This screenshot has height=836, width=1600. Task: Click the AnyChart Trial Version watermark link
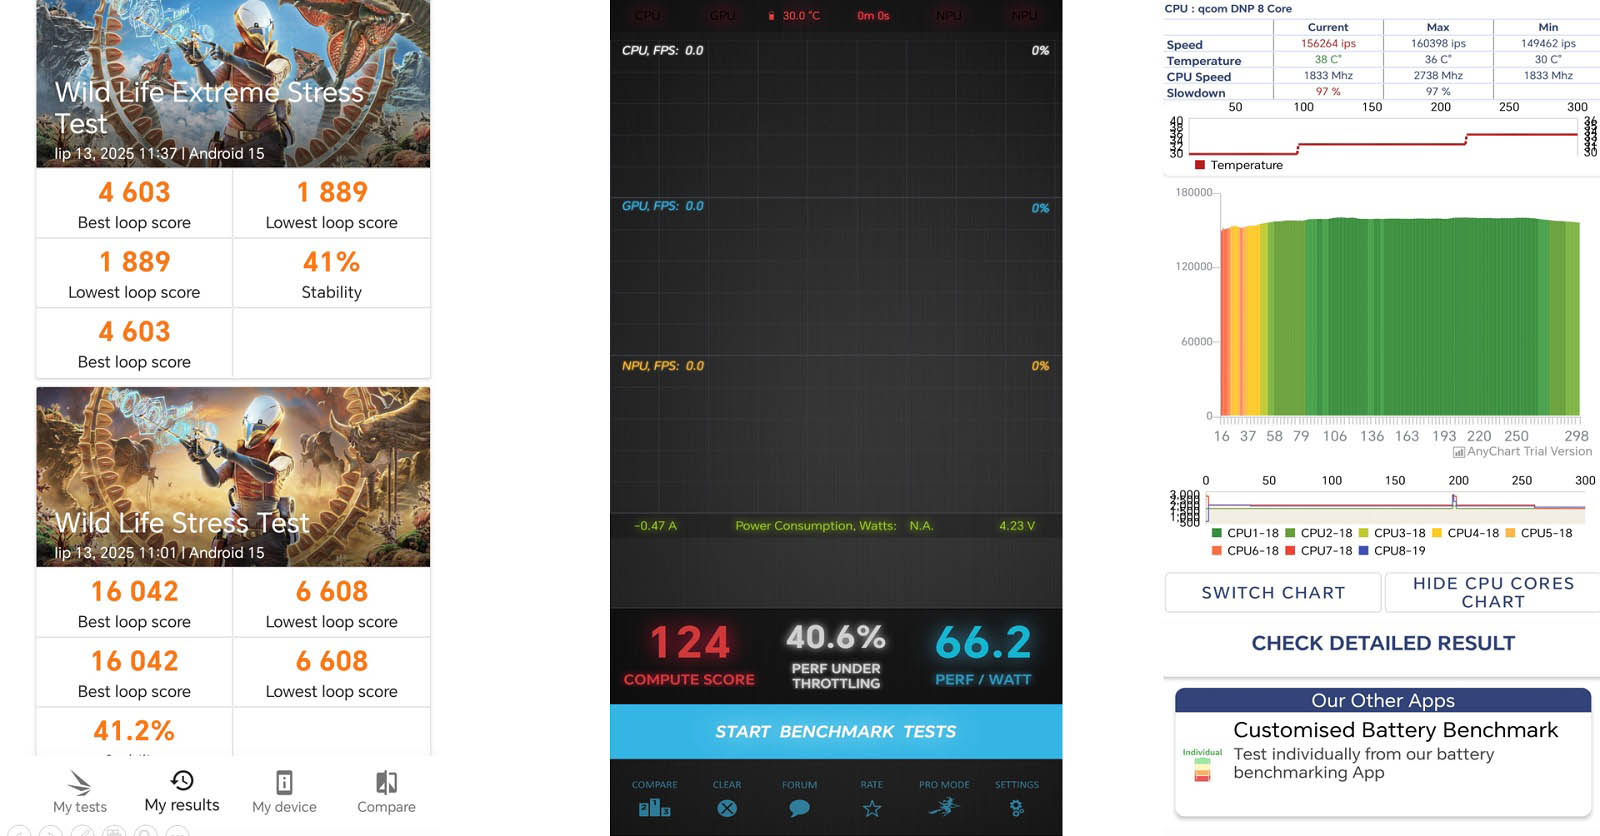pyautogui.click(x=1522, y=452)
